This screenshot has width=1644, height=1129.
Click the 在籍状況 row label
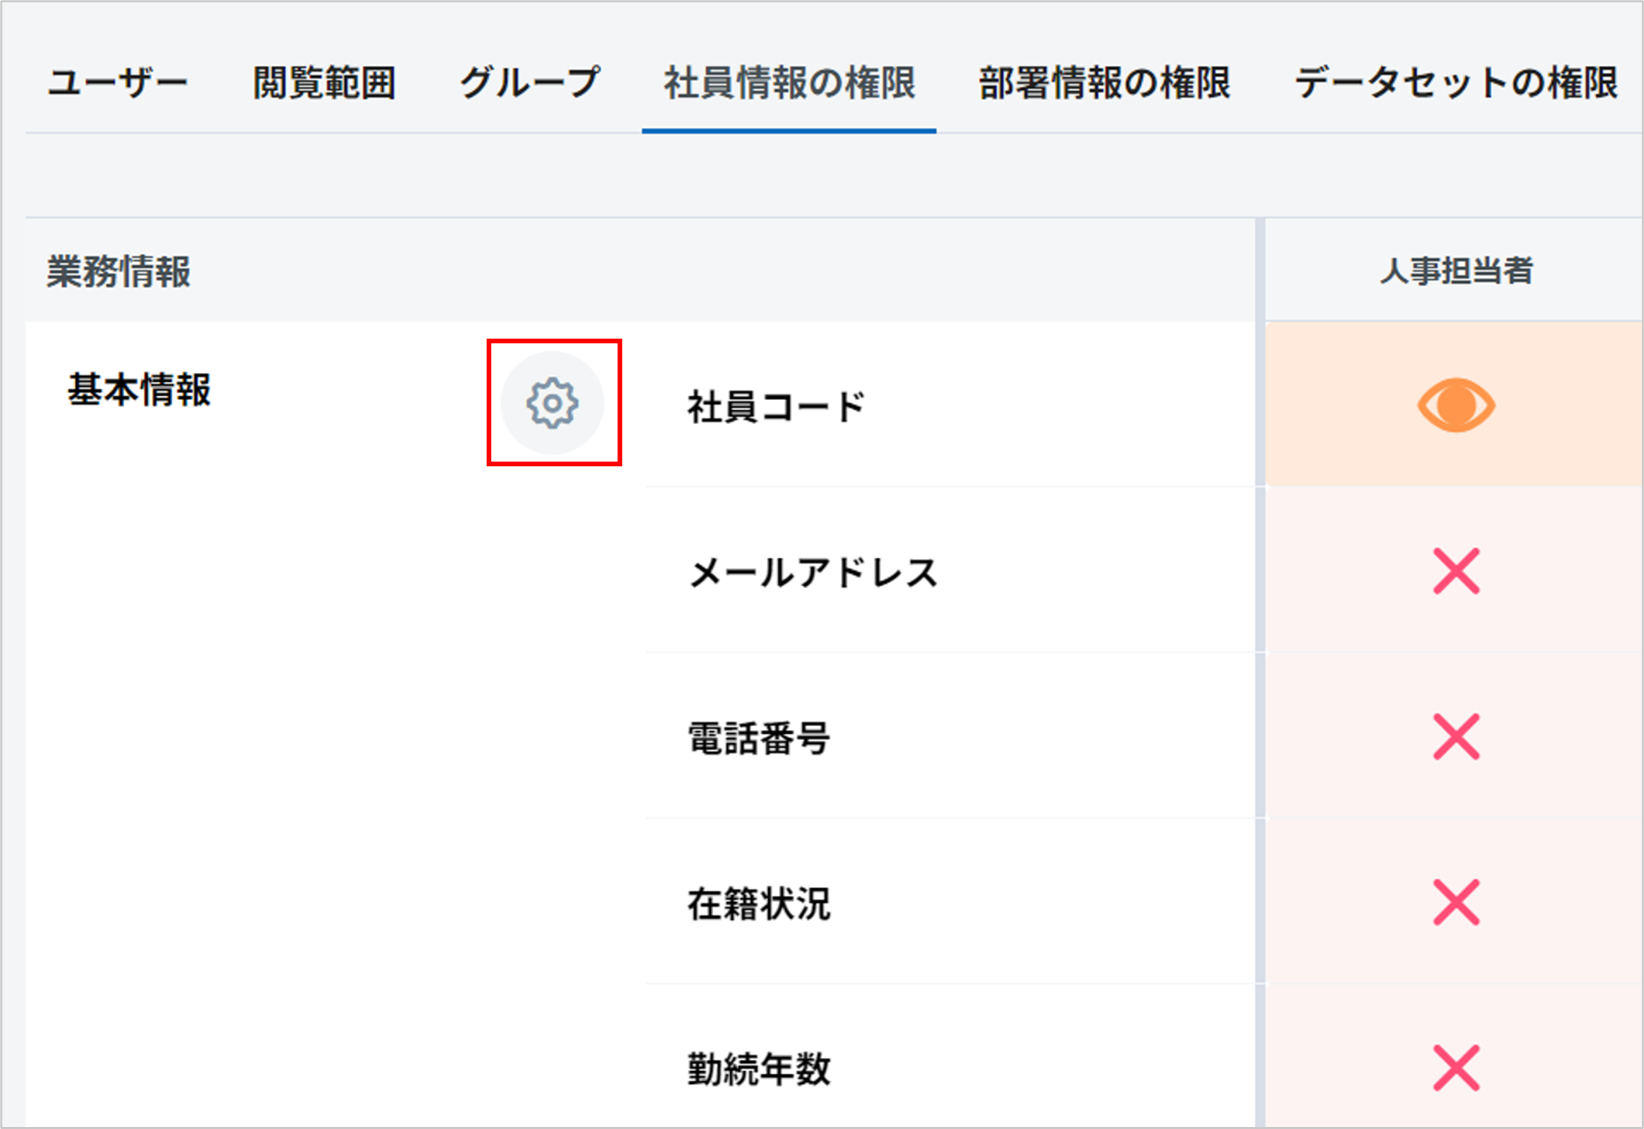point(758,904)
